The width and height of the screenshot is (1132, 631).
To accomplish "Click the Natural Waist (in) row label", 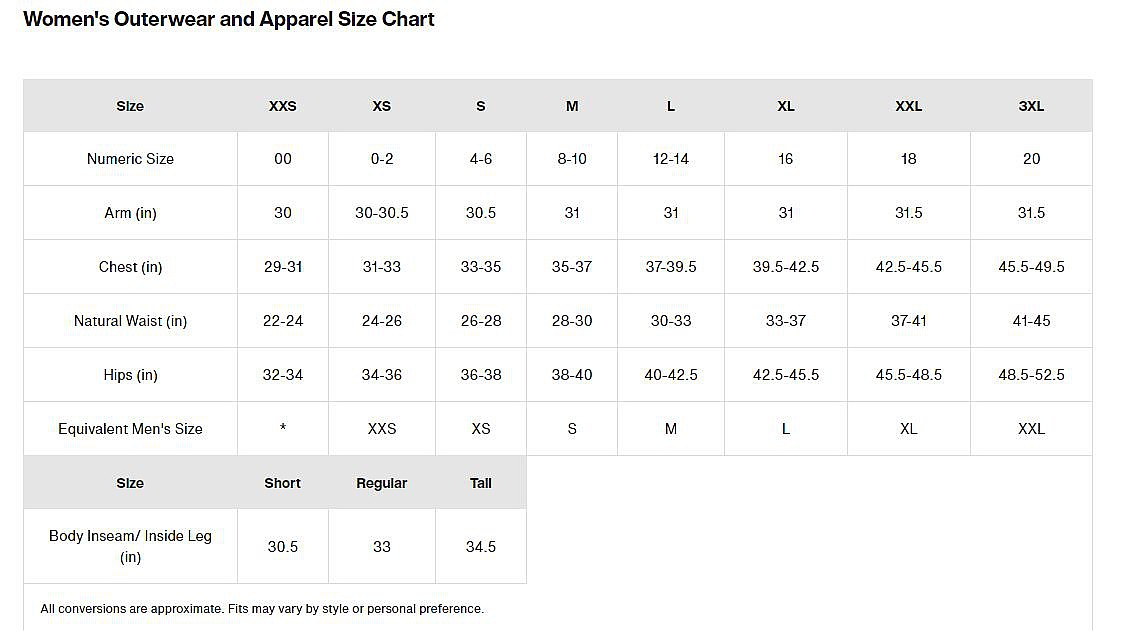I will (x=130, y=321).
